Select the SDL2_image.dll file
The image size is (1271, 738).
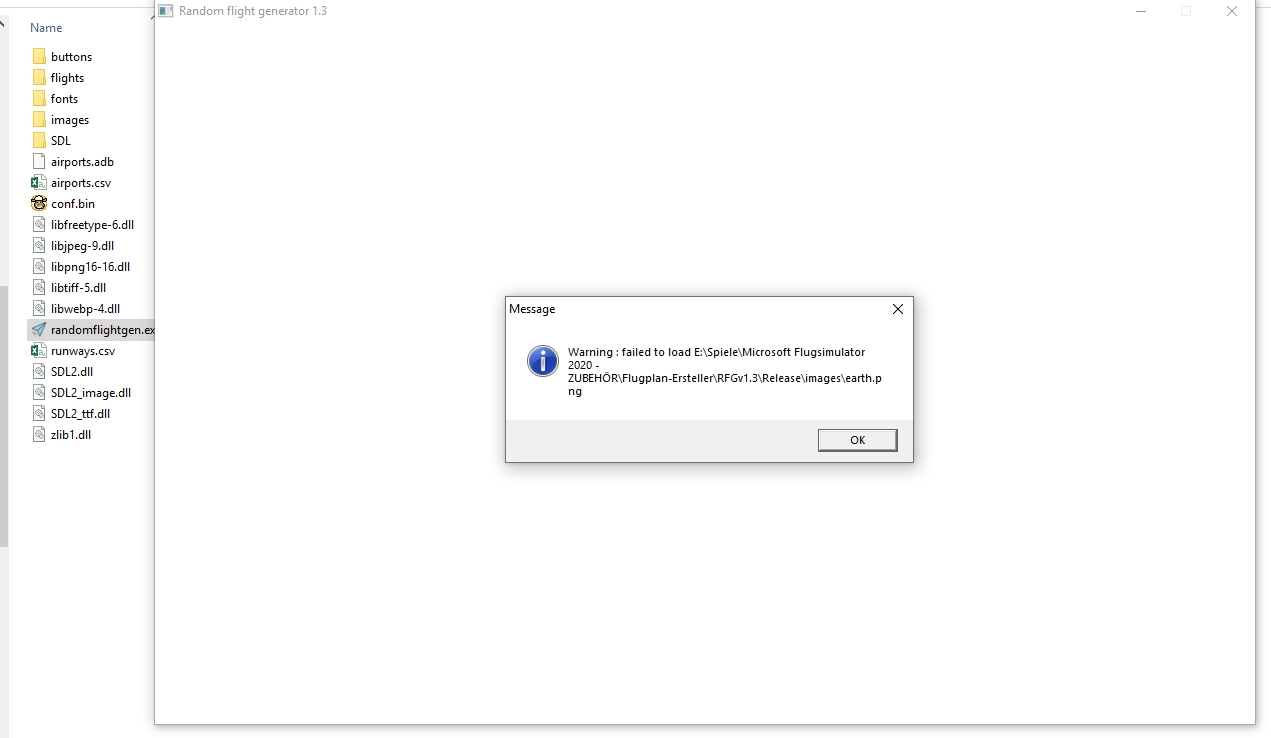(91, 393)
